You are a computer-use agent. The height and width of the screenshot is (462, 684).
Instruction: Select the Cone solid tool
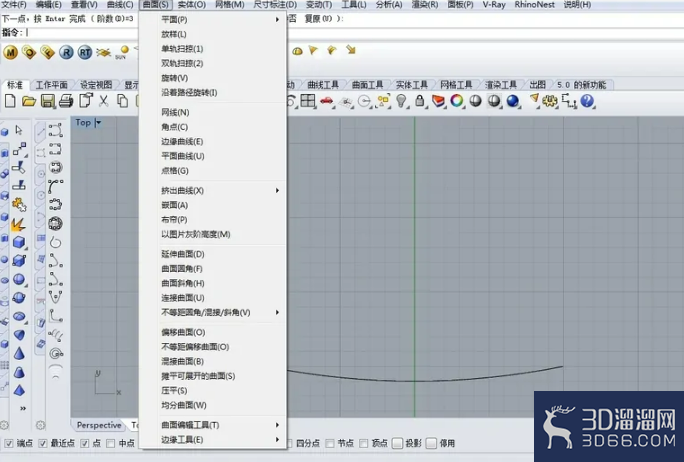pos(19,353)
